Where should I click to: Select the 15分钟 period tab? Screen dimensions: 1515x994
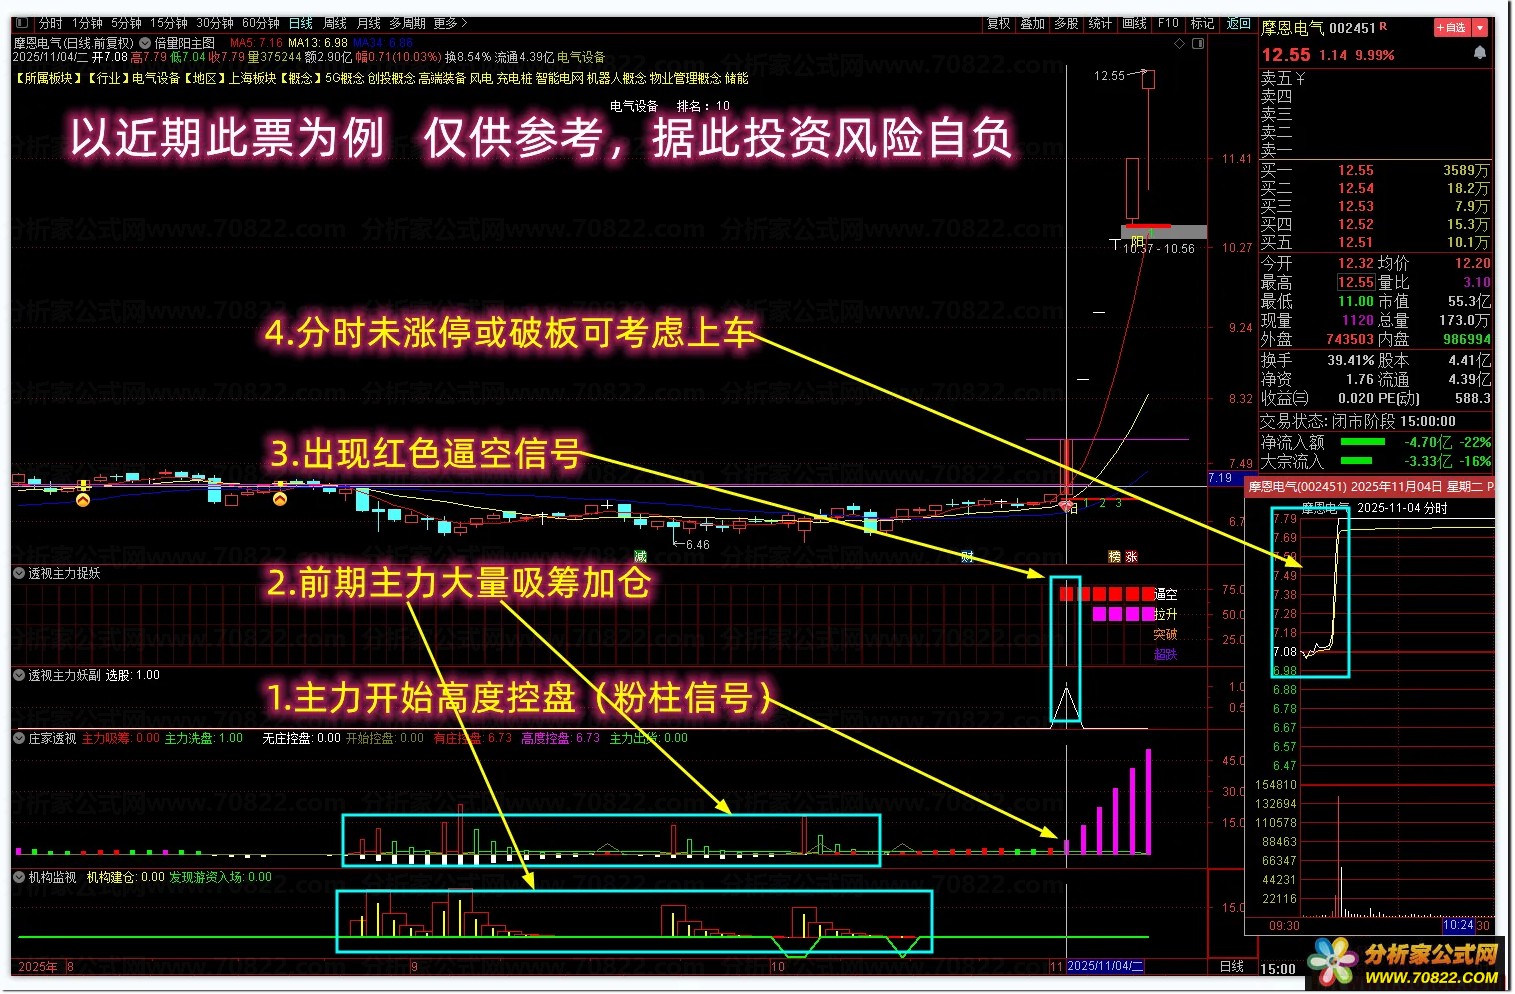(168, 23)
